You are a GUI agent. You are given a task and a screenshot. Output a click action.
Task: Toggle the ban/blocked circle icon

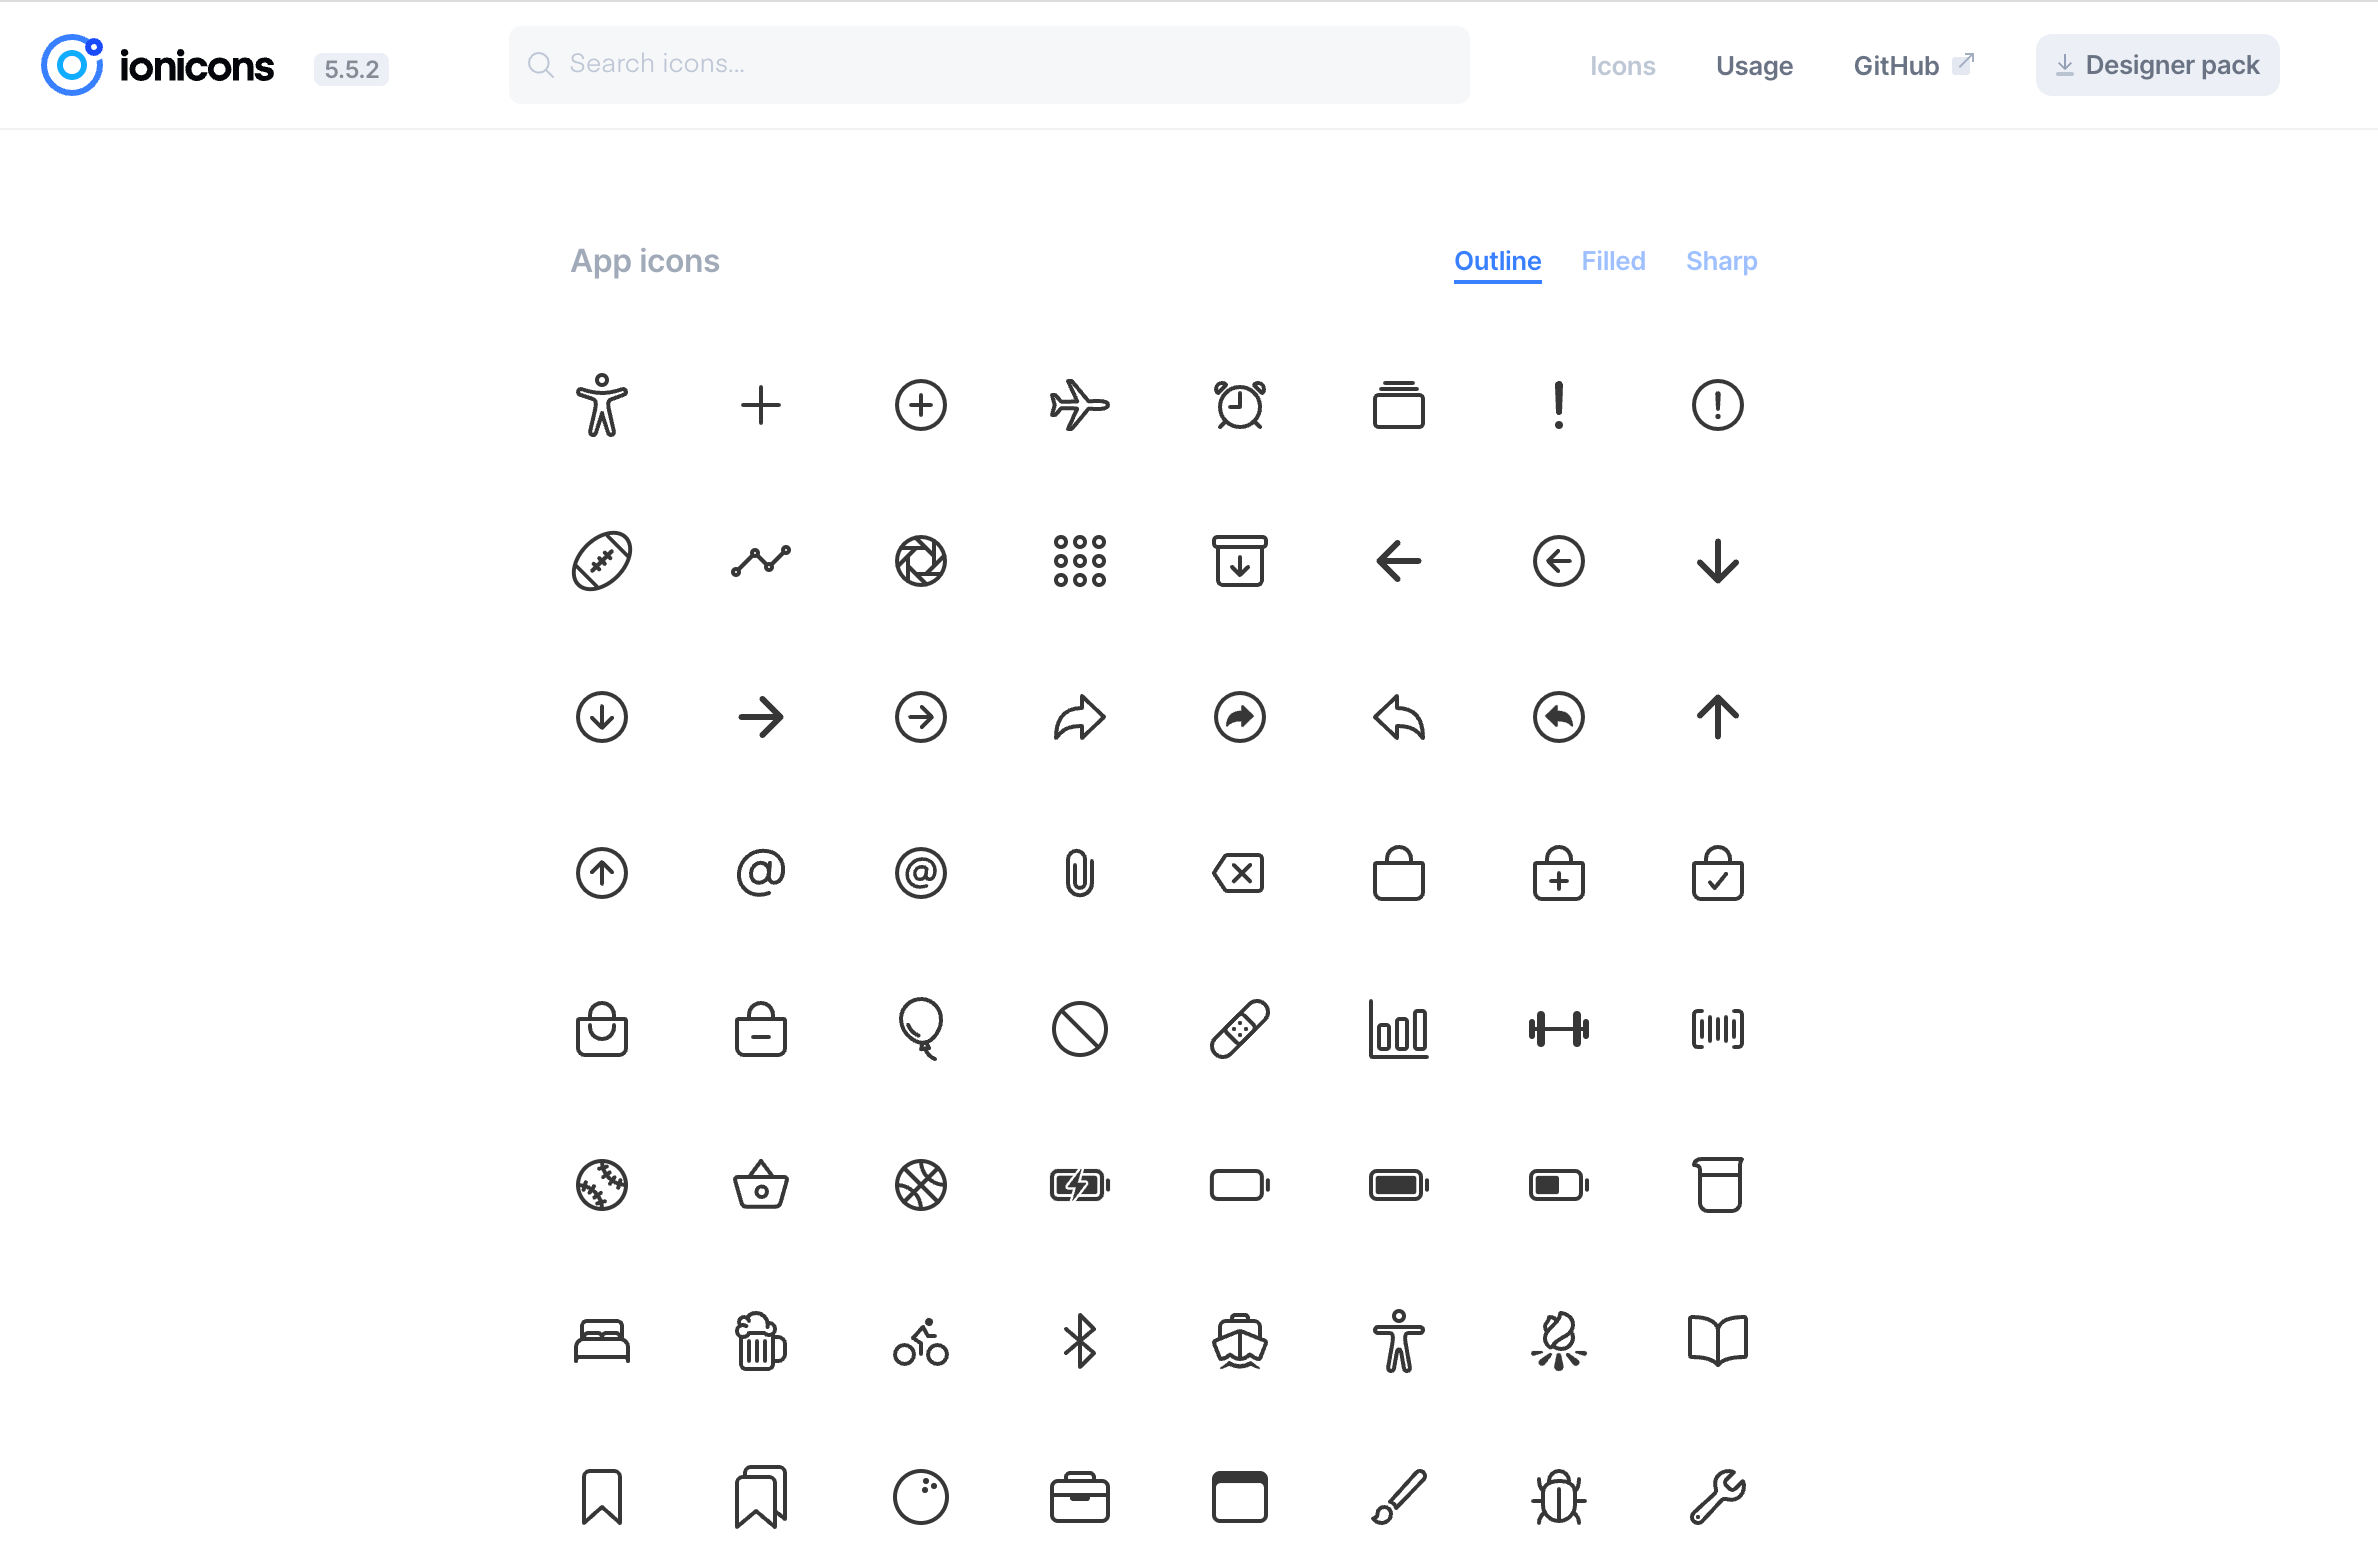point(1079,1029)
